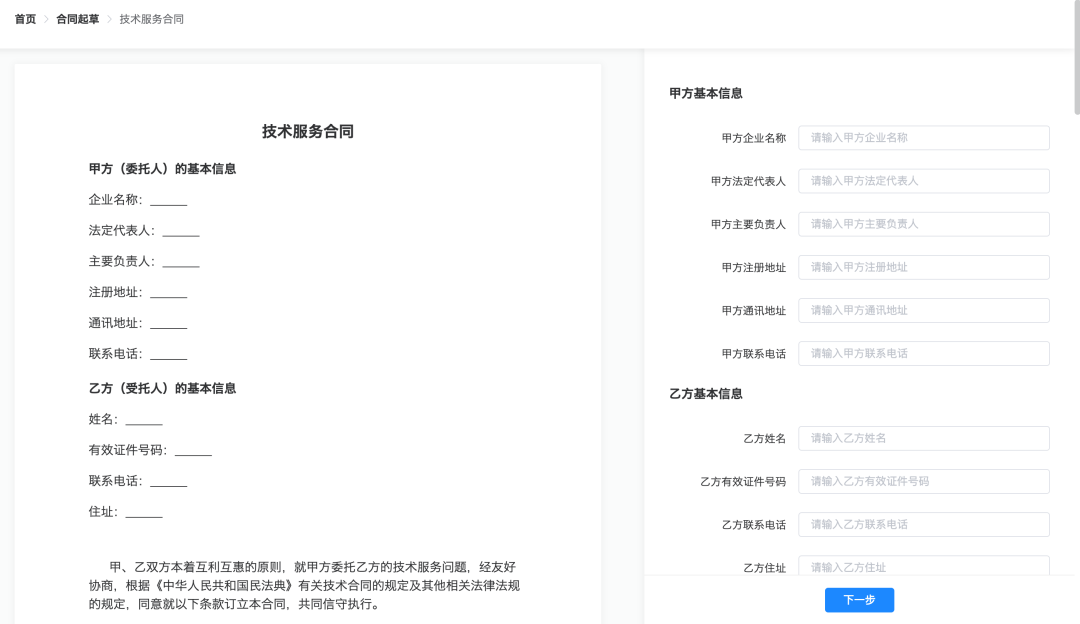Click 乙方（受托人）的基本信息 heading in document

point(162,388)
